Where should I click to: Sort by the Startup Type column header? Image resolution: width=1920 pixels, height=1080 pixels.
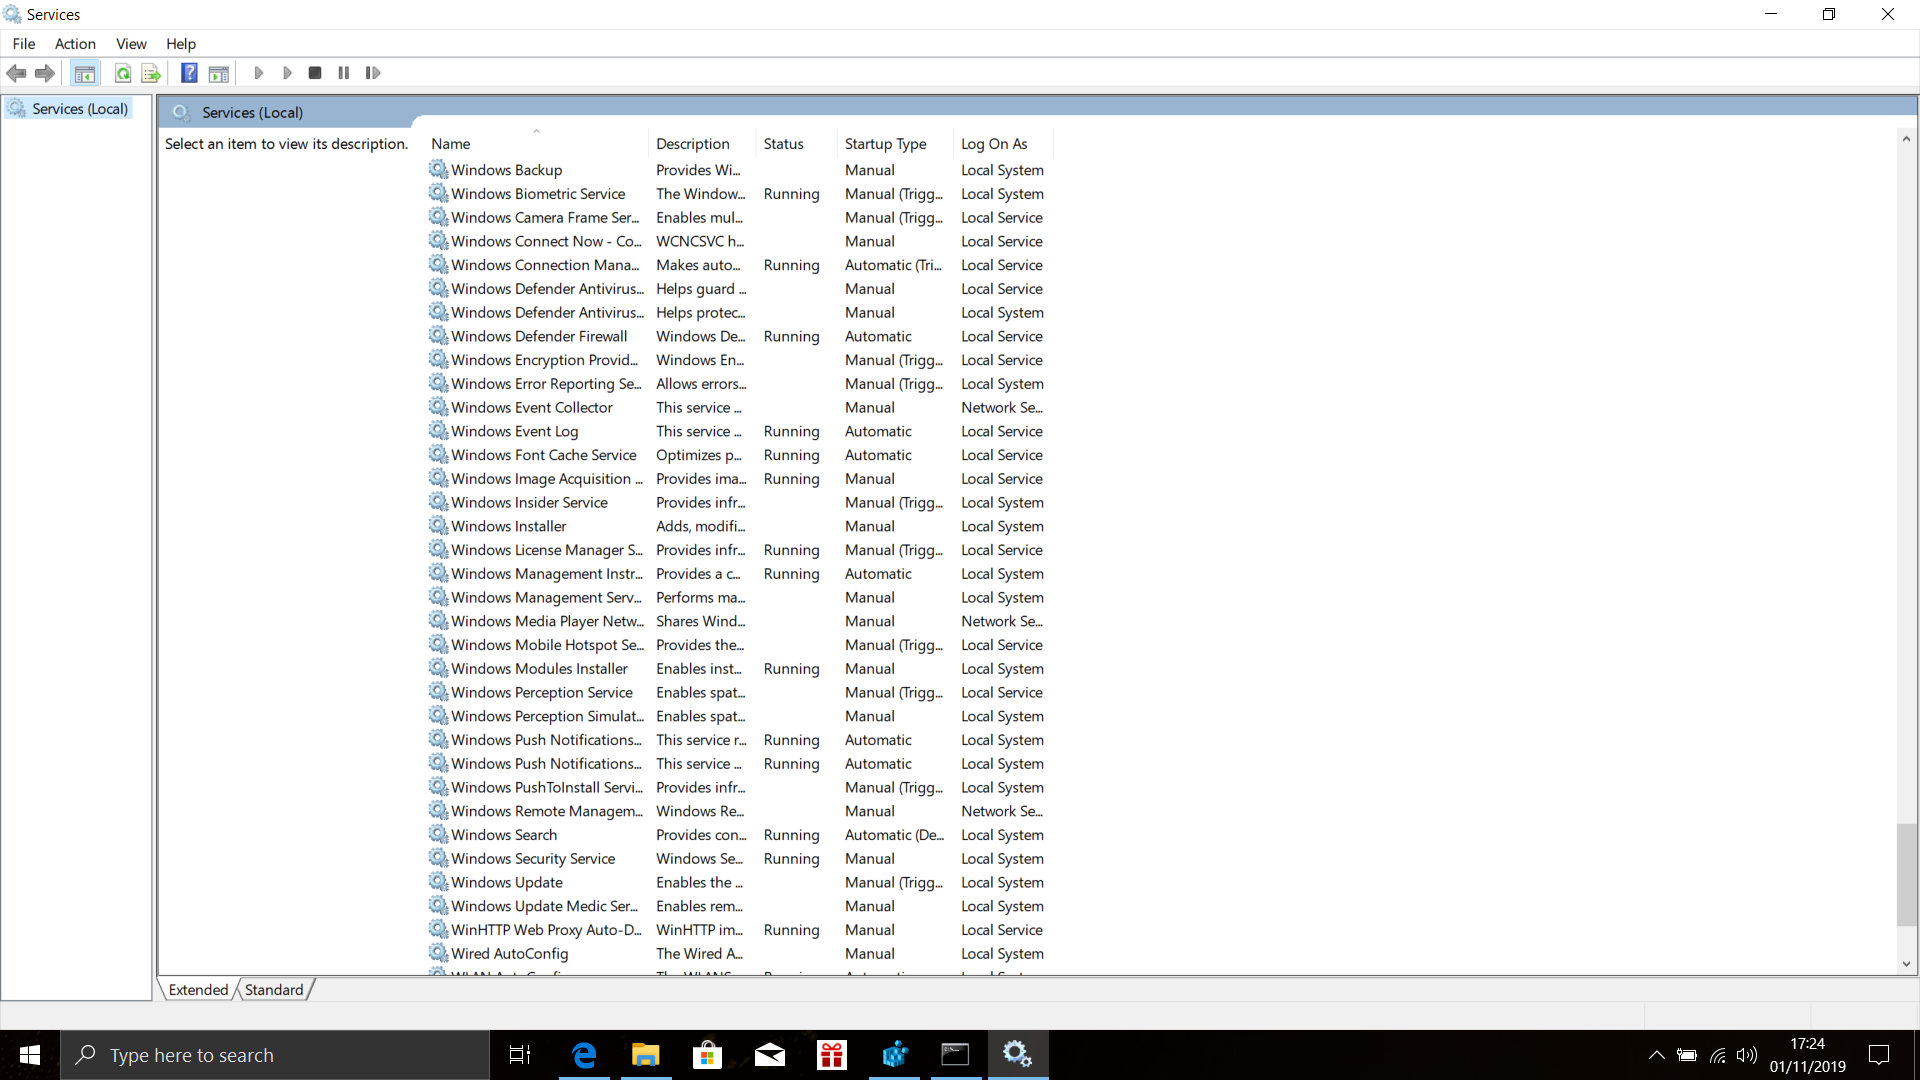(896, 144)
